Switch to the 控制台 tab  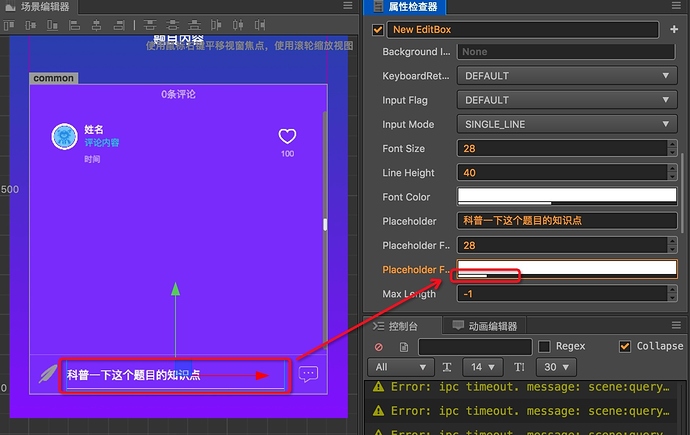point(403,326)
